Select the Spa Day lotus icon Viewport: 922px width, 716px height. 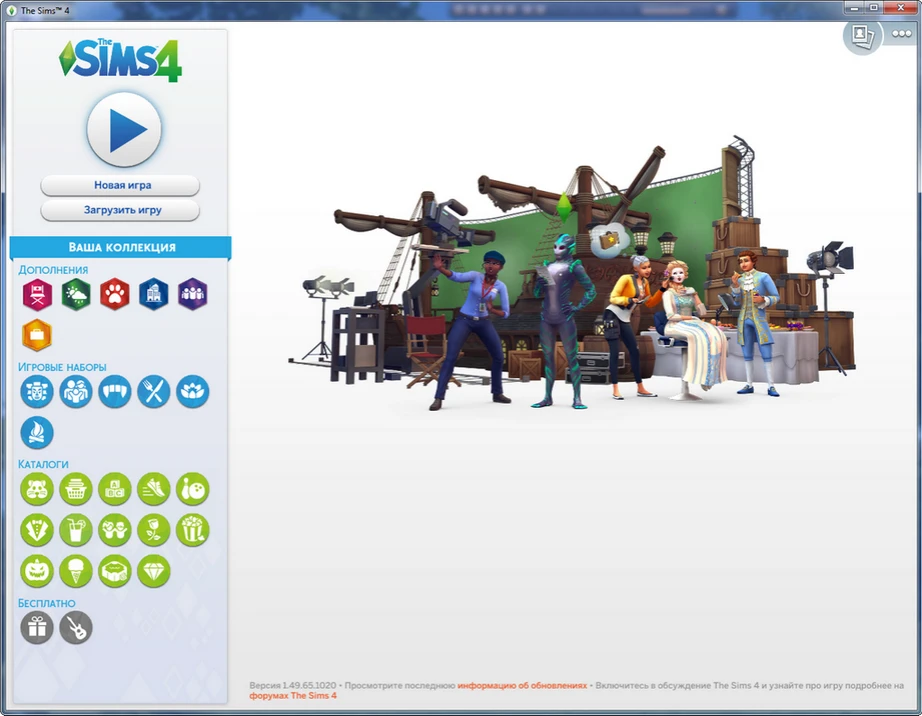192,392
